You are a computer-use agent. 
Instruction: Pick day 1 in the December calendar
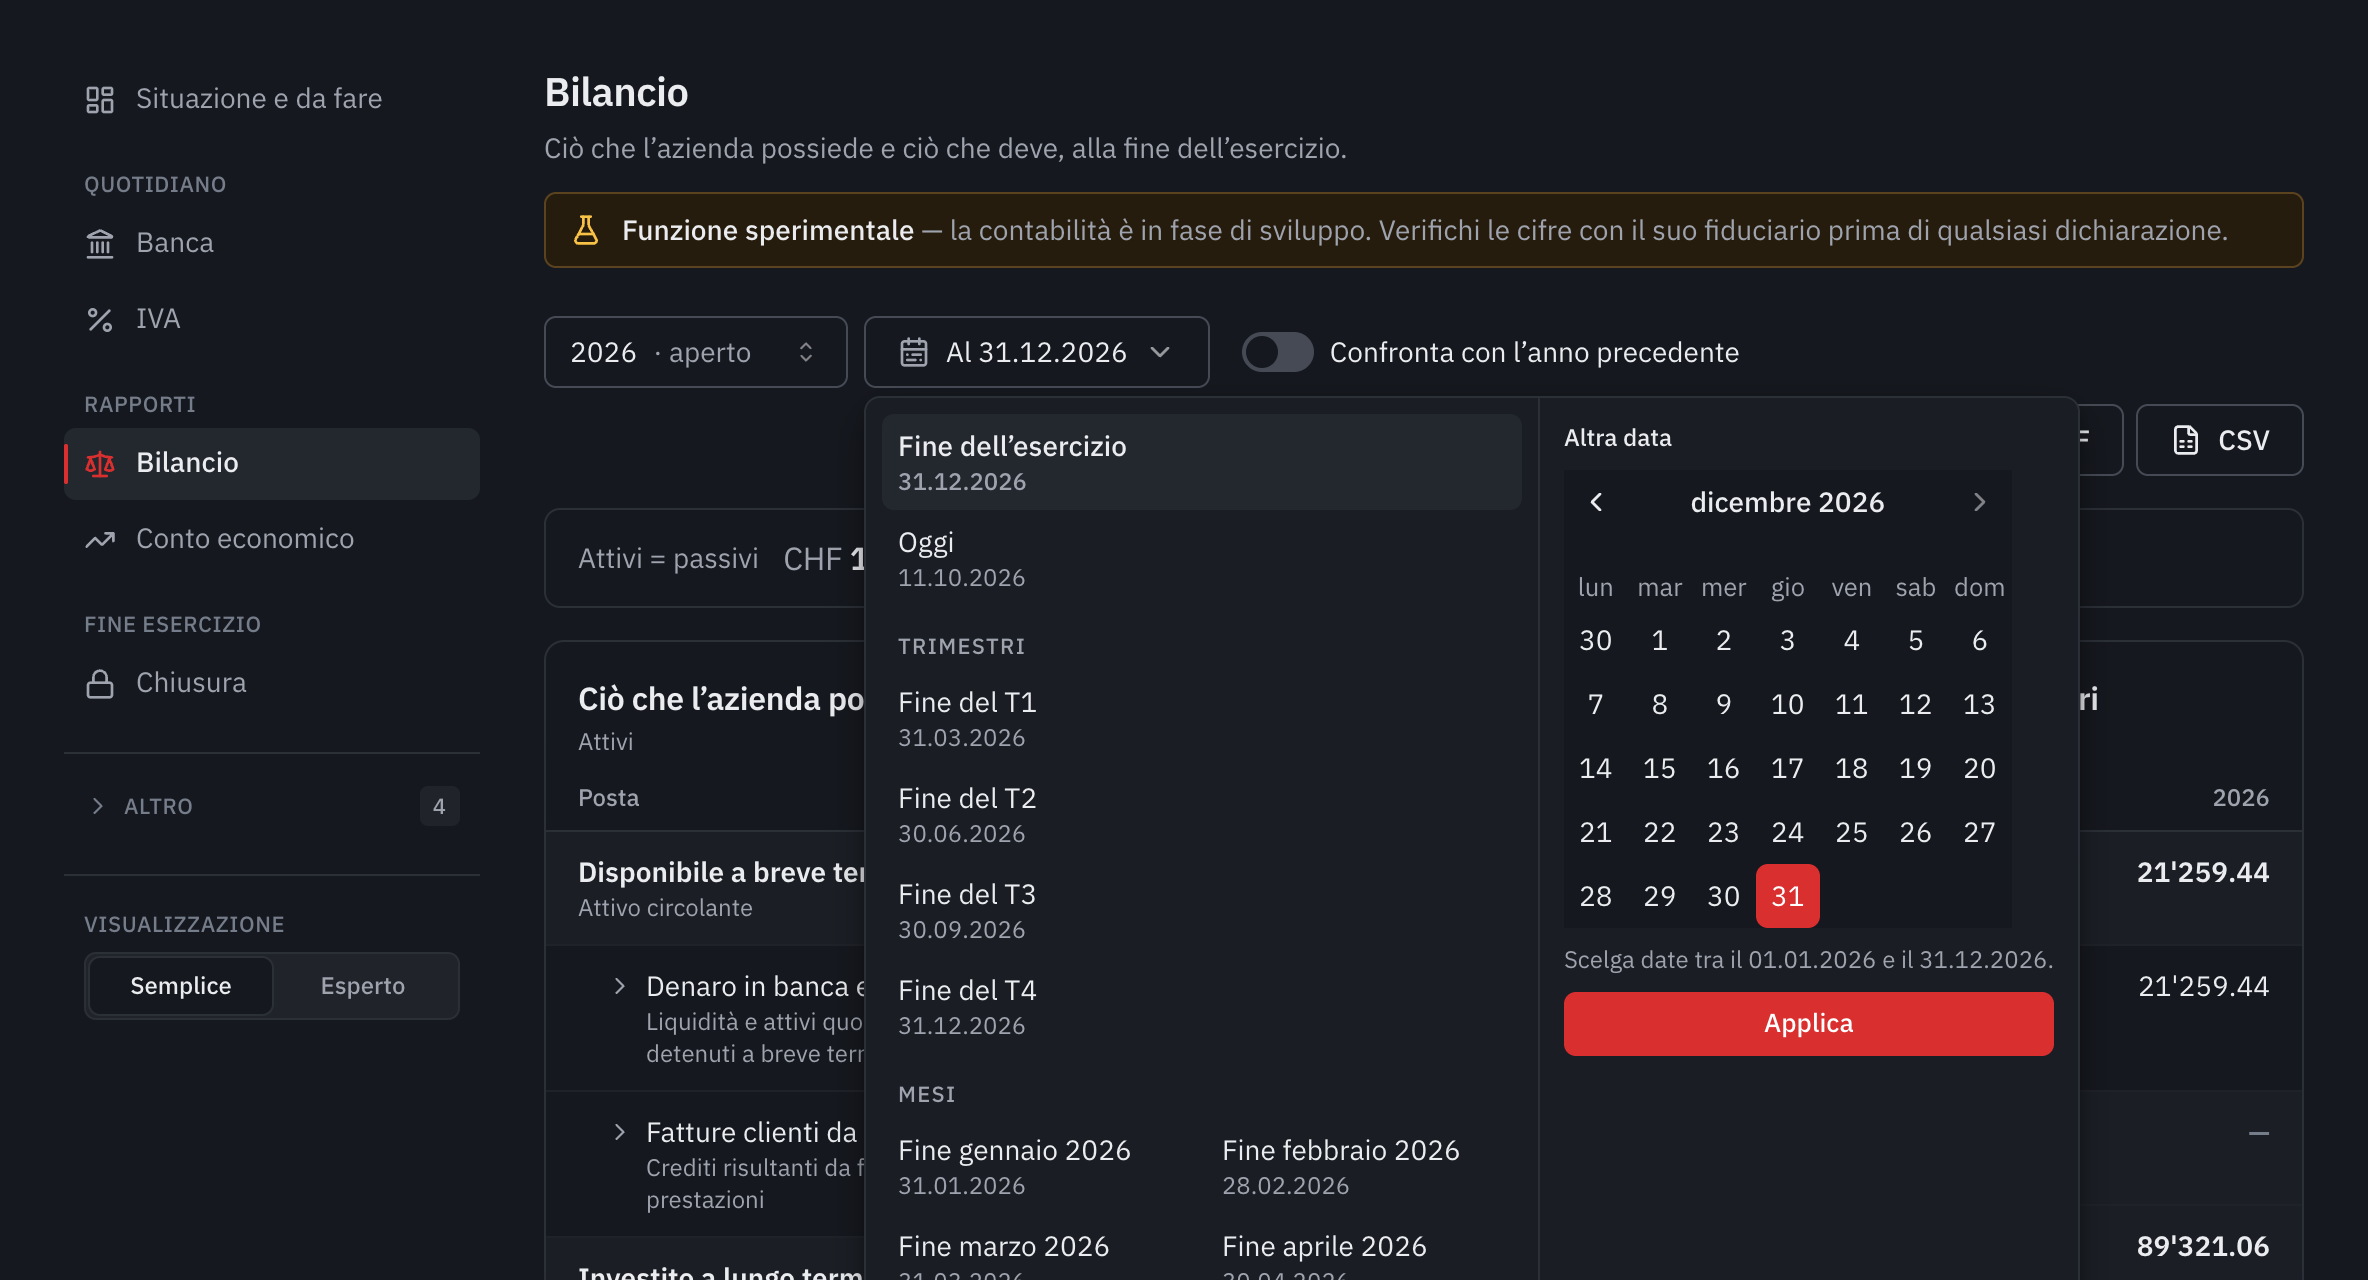(1660, 640)
